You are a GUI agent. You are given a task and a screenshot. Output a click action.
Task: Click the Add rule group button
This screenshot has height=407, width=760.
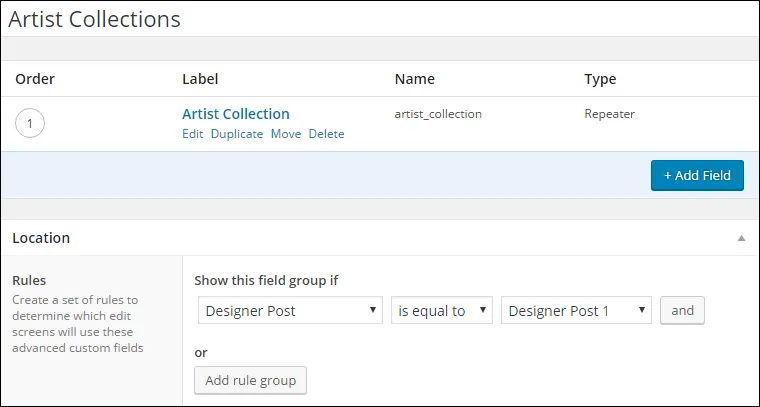tap(251, 380)
